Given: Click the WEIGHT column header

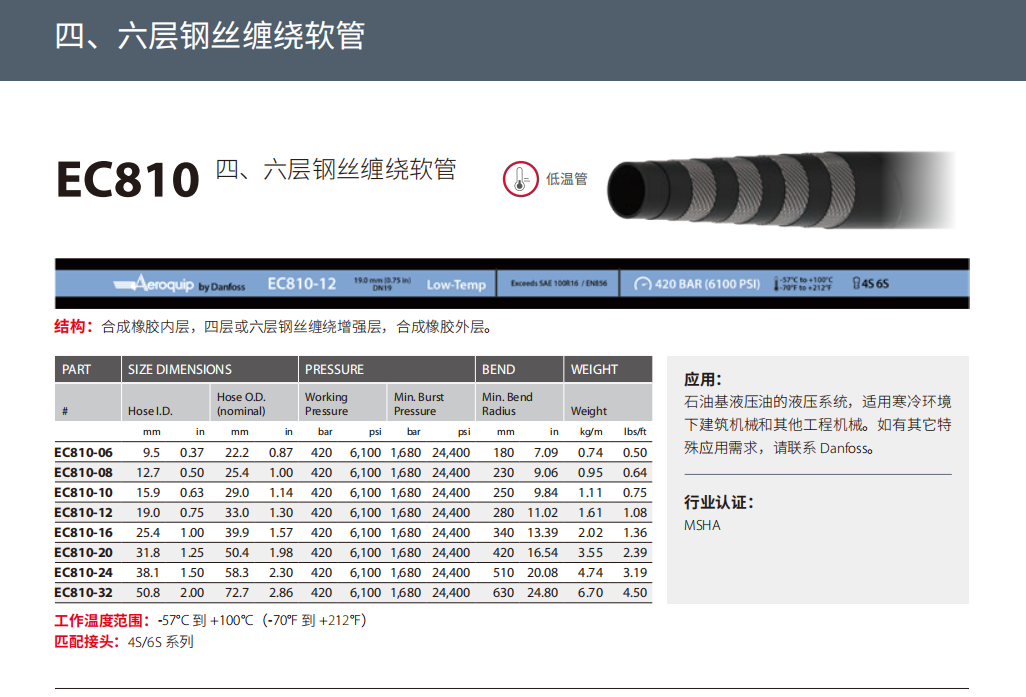Looking at the screenshot, I should point(594,369).
